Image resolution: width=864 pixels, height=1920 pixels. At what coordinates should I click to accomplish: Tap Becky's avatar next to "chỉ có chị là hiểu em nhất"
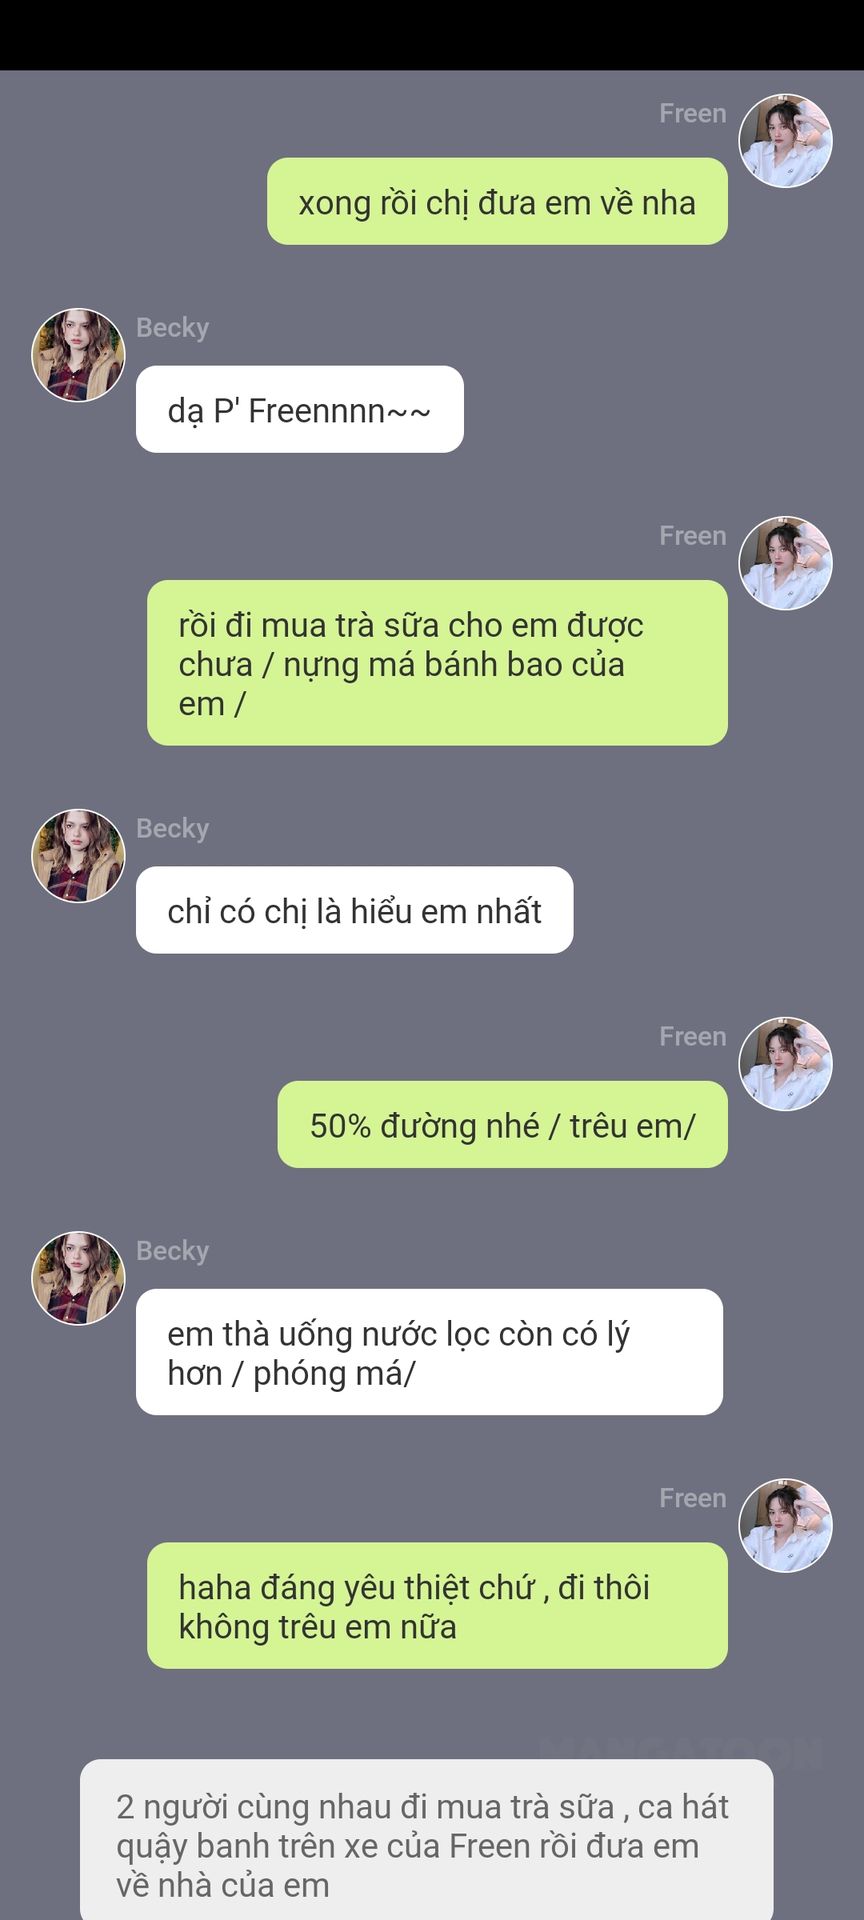78,856
